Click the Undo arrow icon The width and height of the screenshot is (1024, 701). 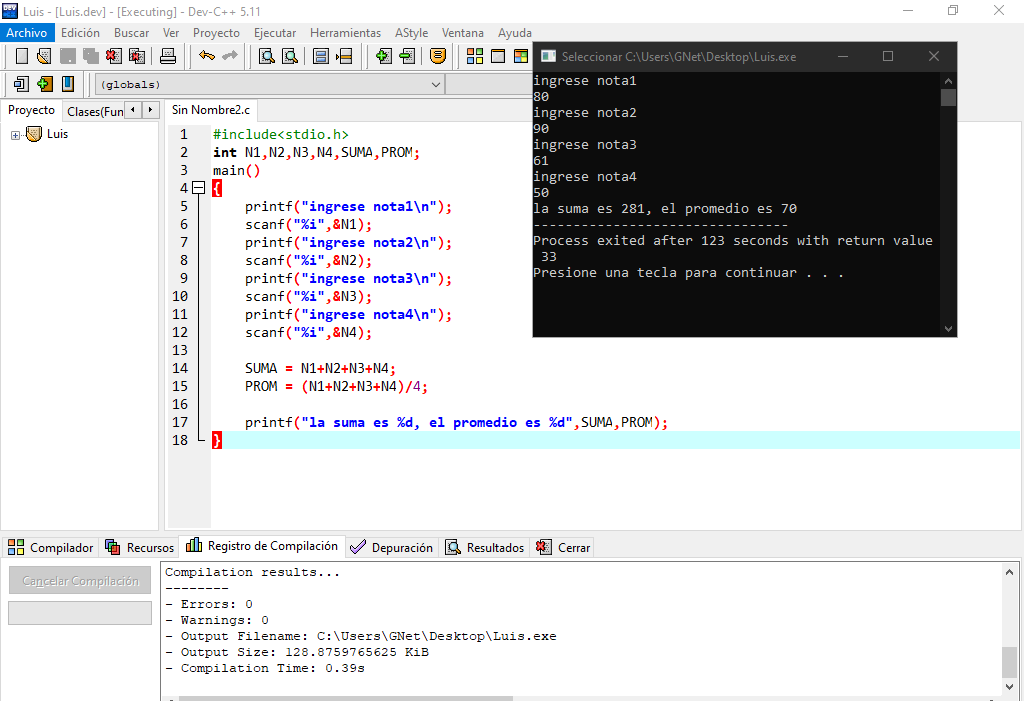(x=207, y=56)
